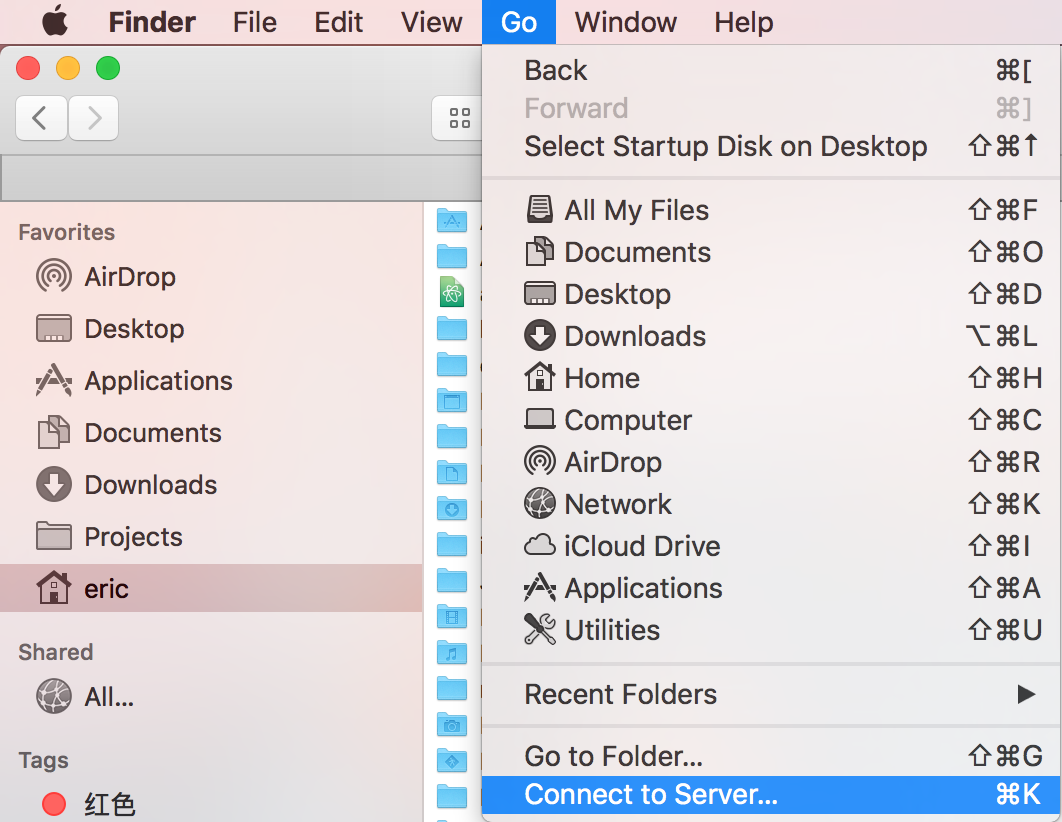This screenshot has height=822, width=1062.
Task: Open Applications from the sidebar
Action: pyautogui.click(x=134, y=381)
